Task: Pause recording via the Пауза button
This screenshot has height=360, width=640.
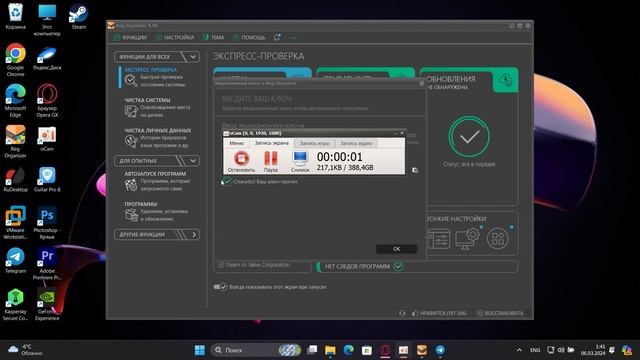Action: point(270,161)
